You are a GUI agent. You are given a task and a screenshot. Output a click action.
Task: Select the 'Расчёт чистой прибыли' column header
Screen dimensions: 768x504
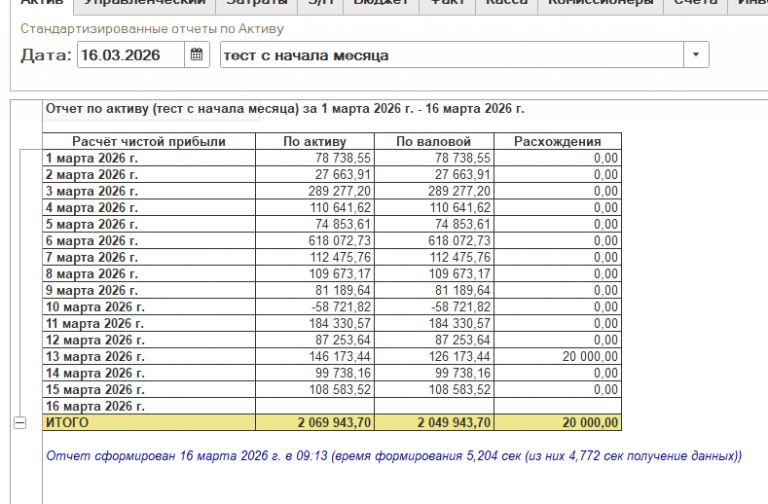149,142
